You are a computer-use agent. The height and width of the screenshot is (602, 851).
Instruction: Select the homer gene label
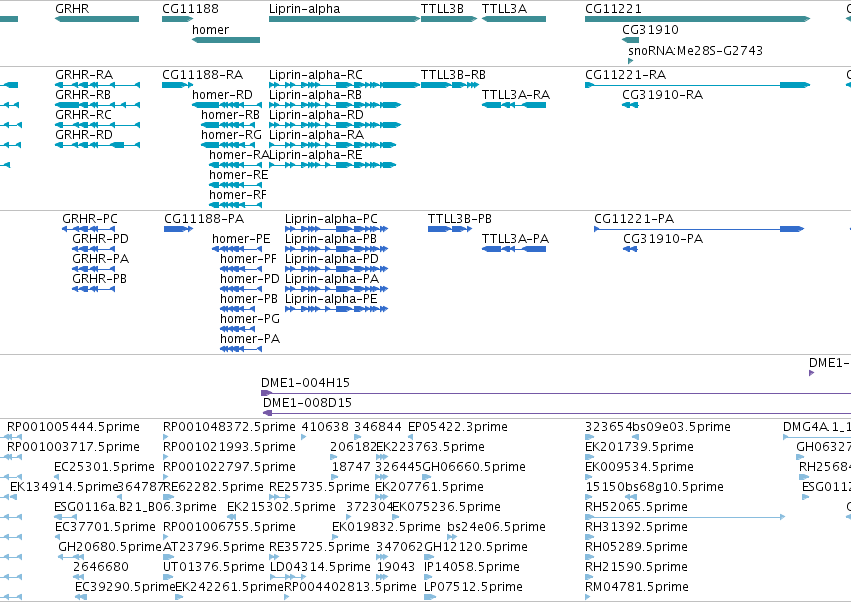[210, 29]
